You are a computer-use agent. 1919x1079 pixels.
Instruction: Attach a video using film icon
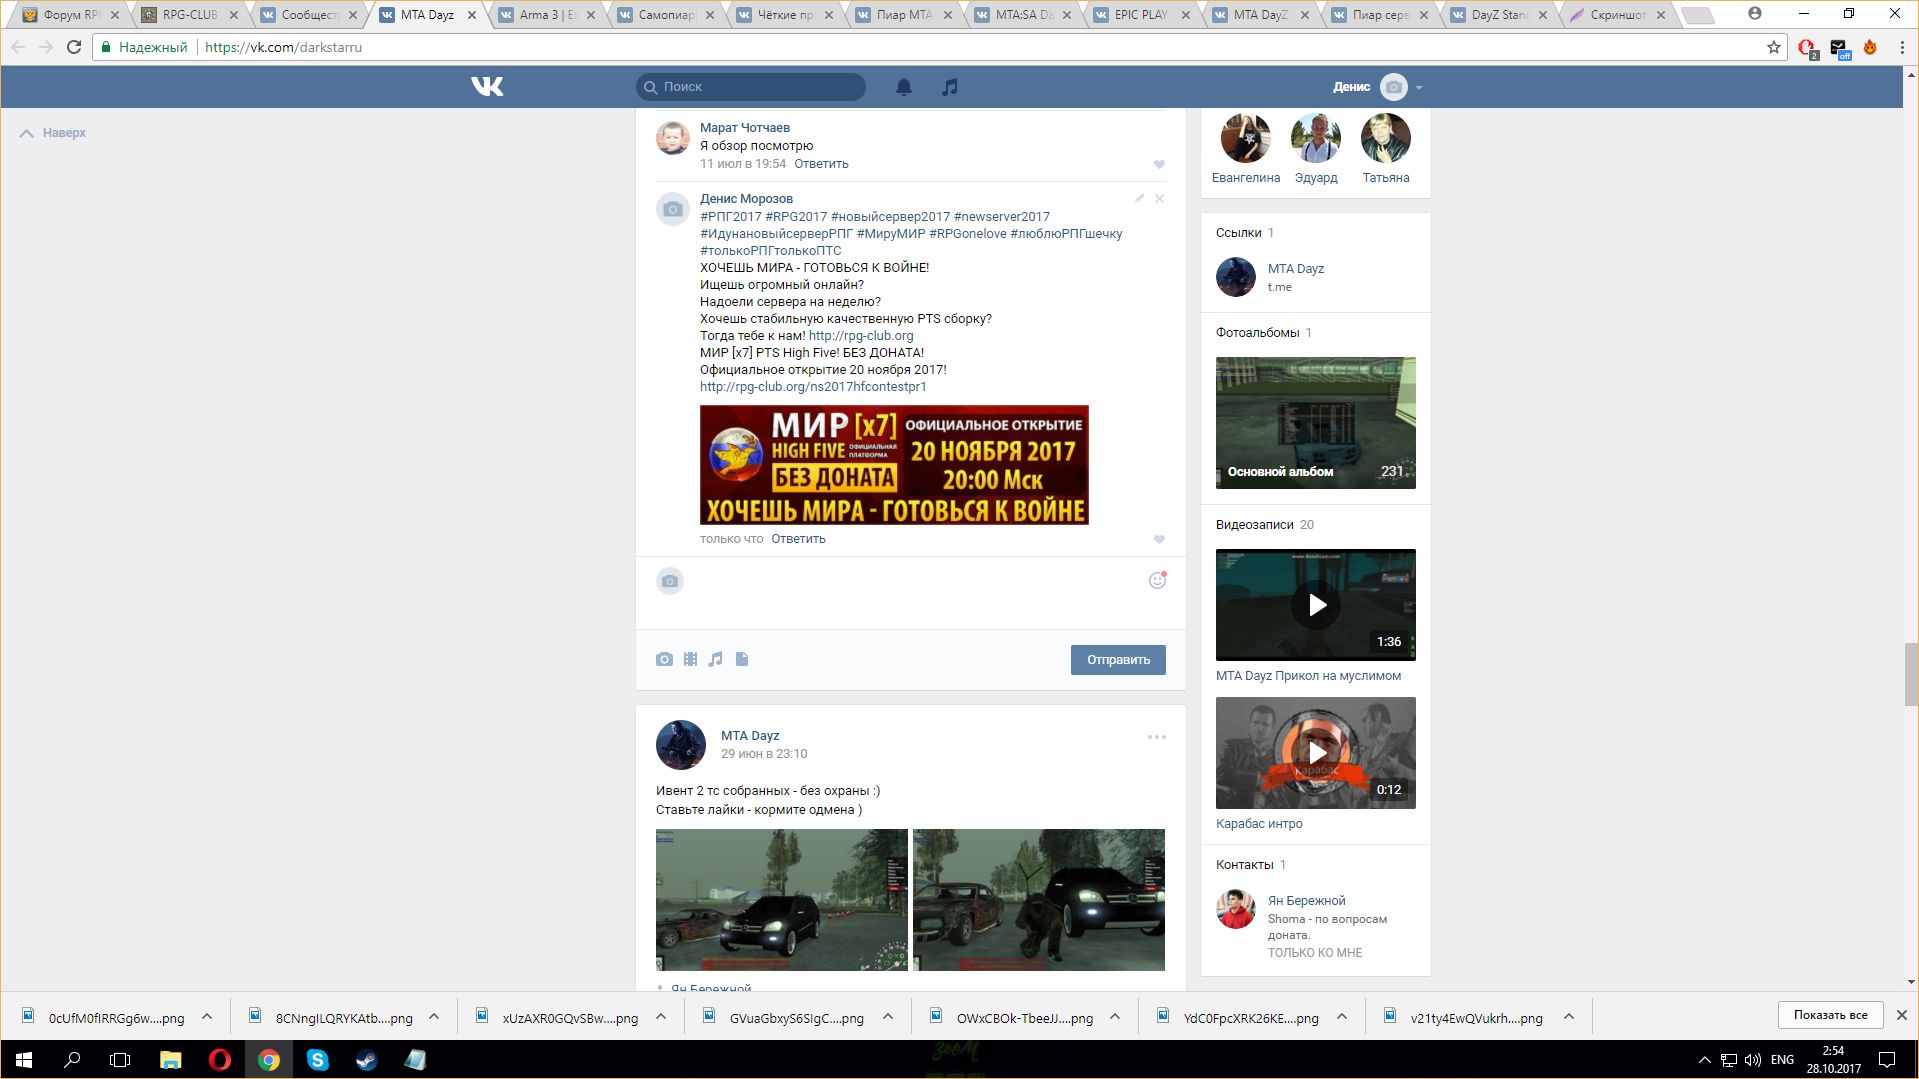[690, 659]
